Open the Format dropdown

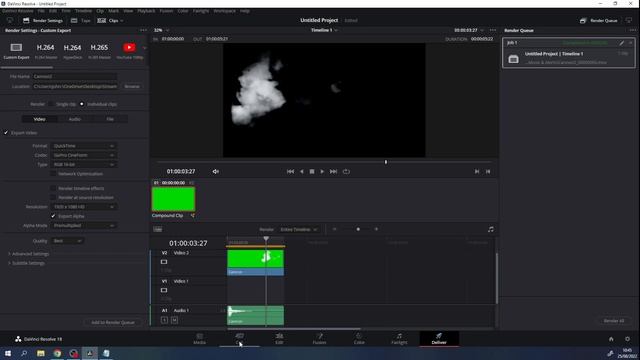[x=83, y=146]
